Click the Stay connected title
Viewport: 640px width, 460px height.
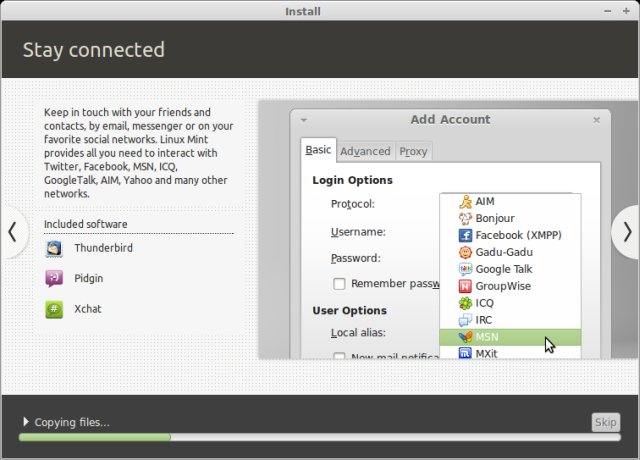[94, 50]
